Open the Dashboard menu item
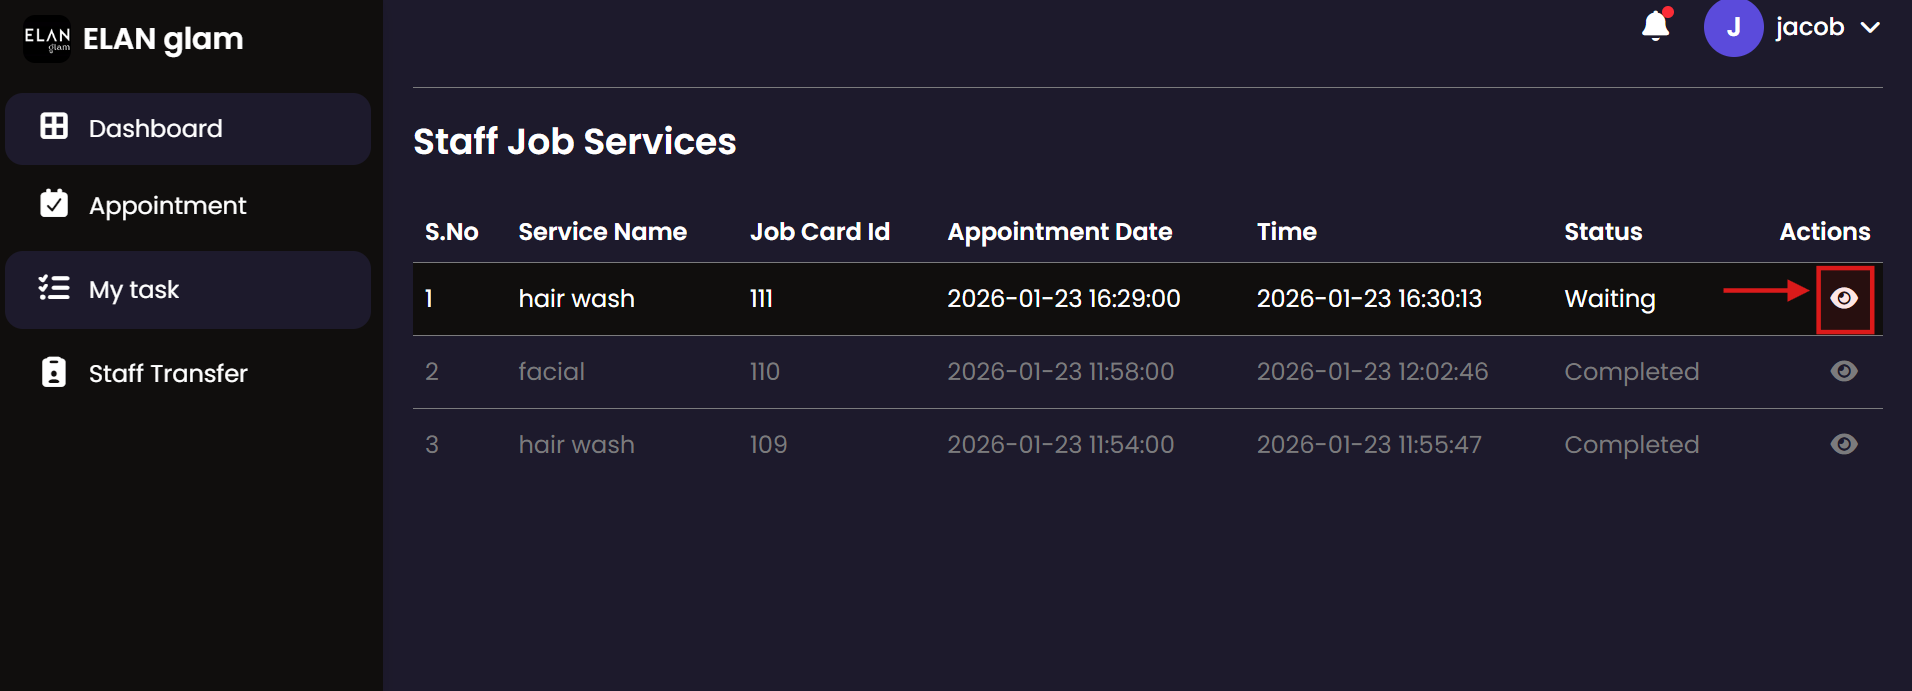This screenshot has width=1912, height=691. pos(156,129)
